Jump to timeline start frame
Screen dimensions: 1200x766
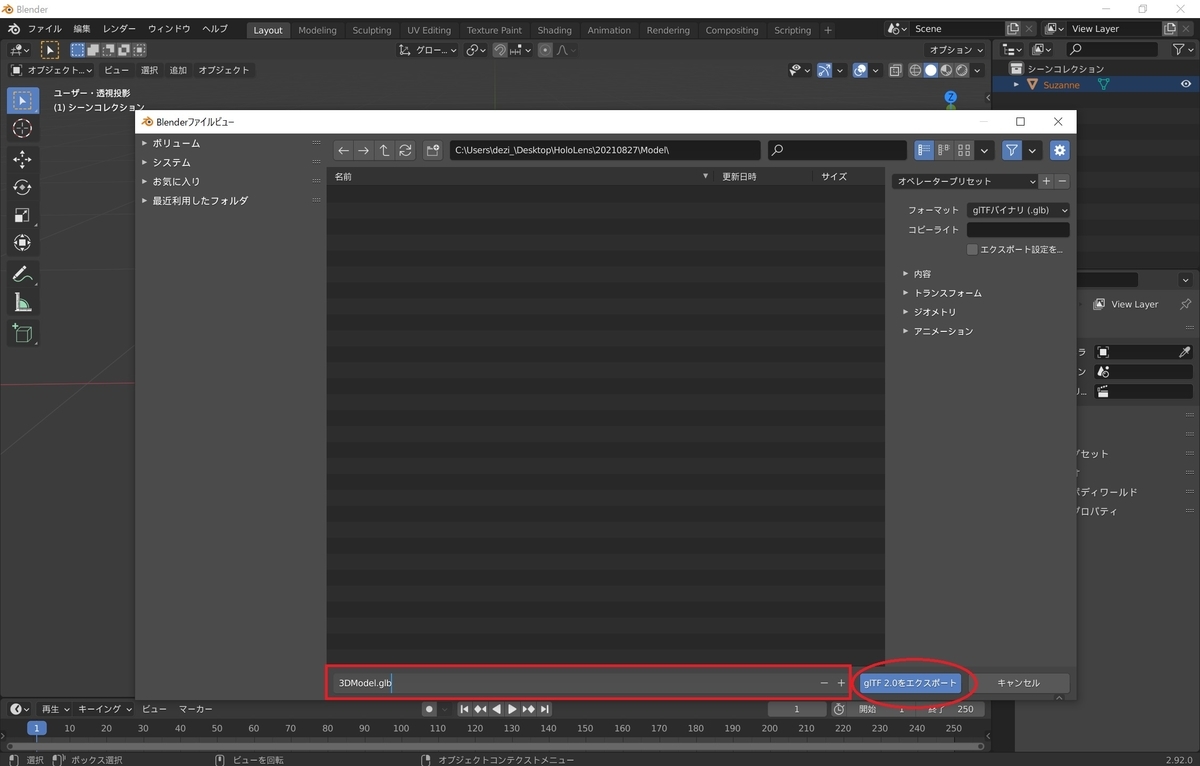click(465, 709)
